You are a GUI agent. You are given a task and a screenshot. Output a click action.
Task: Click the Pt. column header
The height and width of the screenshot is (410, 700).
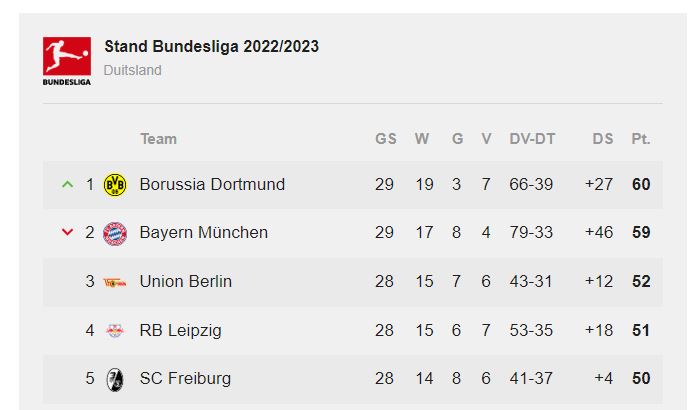pyautogui.click(x=641, y=139)
